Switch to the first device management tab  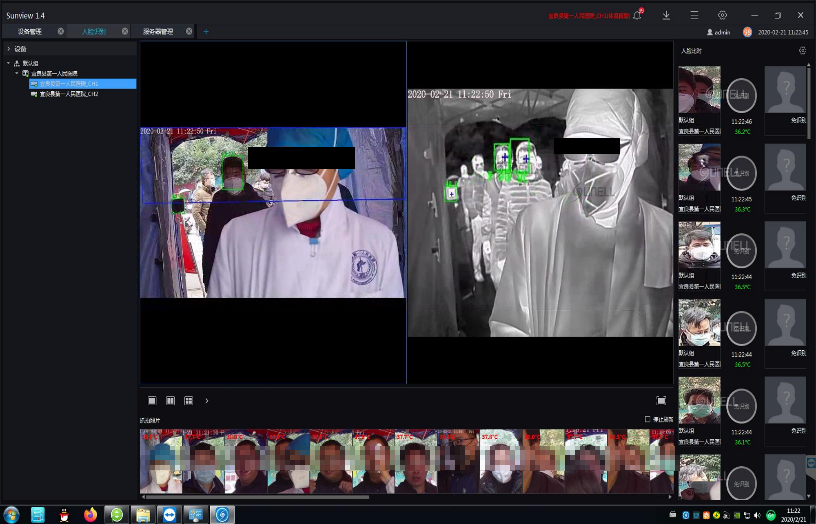coord(30,32)
